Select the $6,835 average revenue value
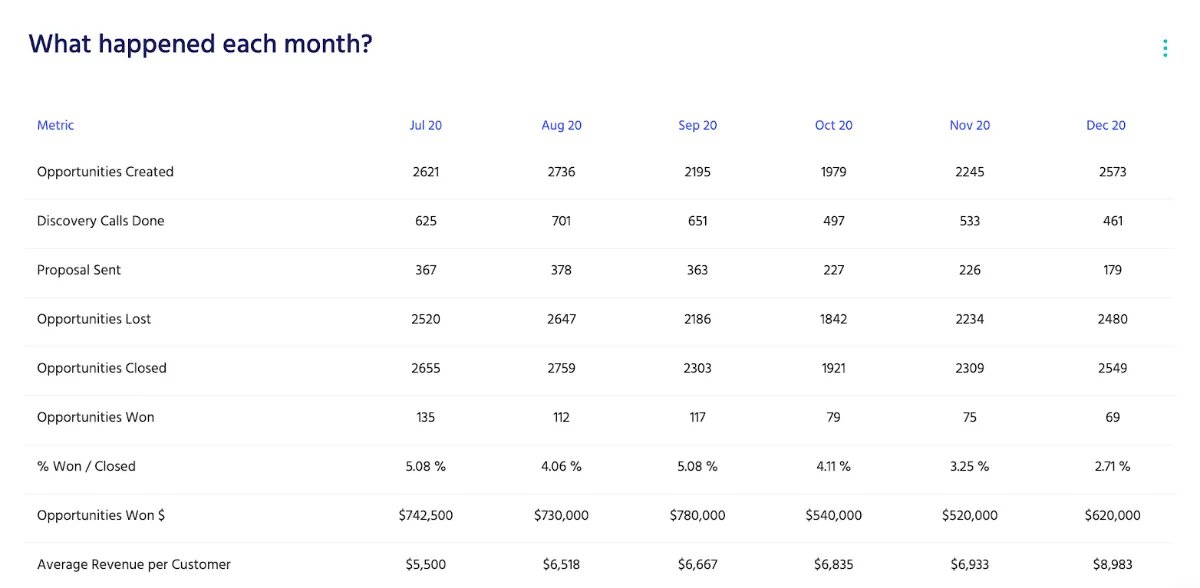The height and width of the screenshot is (588, 1200). tap(834, 564)
